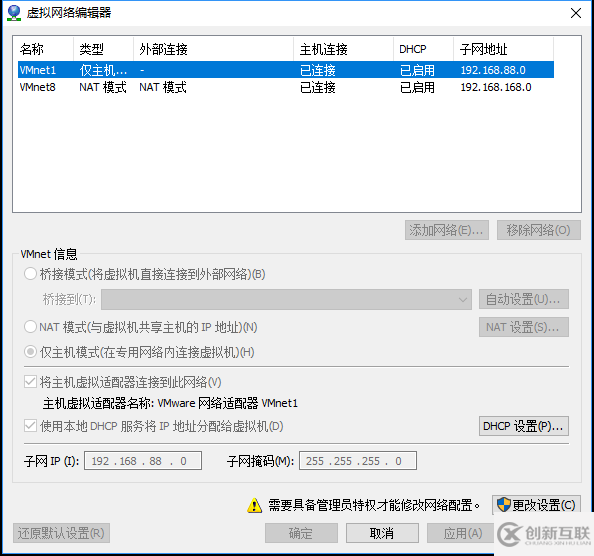The image size is (594, 556).
Task: Click the 子网掩码 input field
Action: (x=358, y=461)
